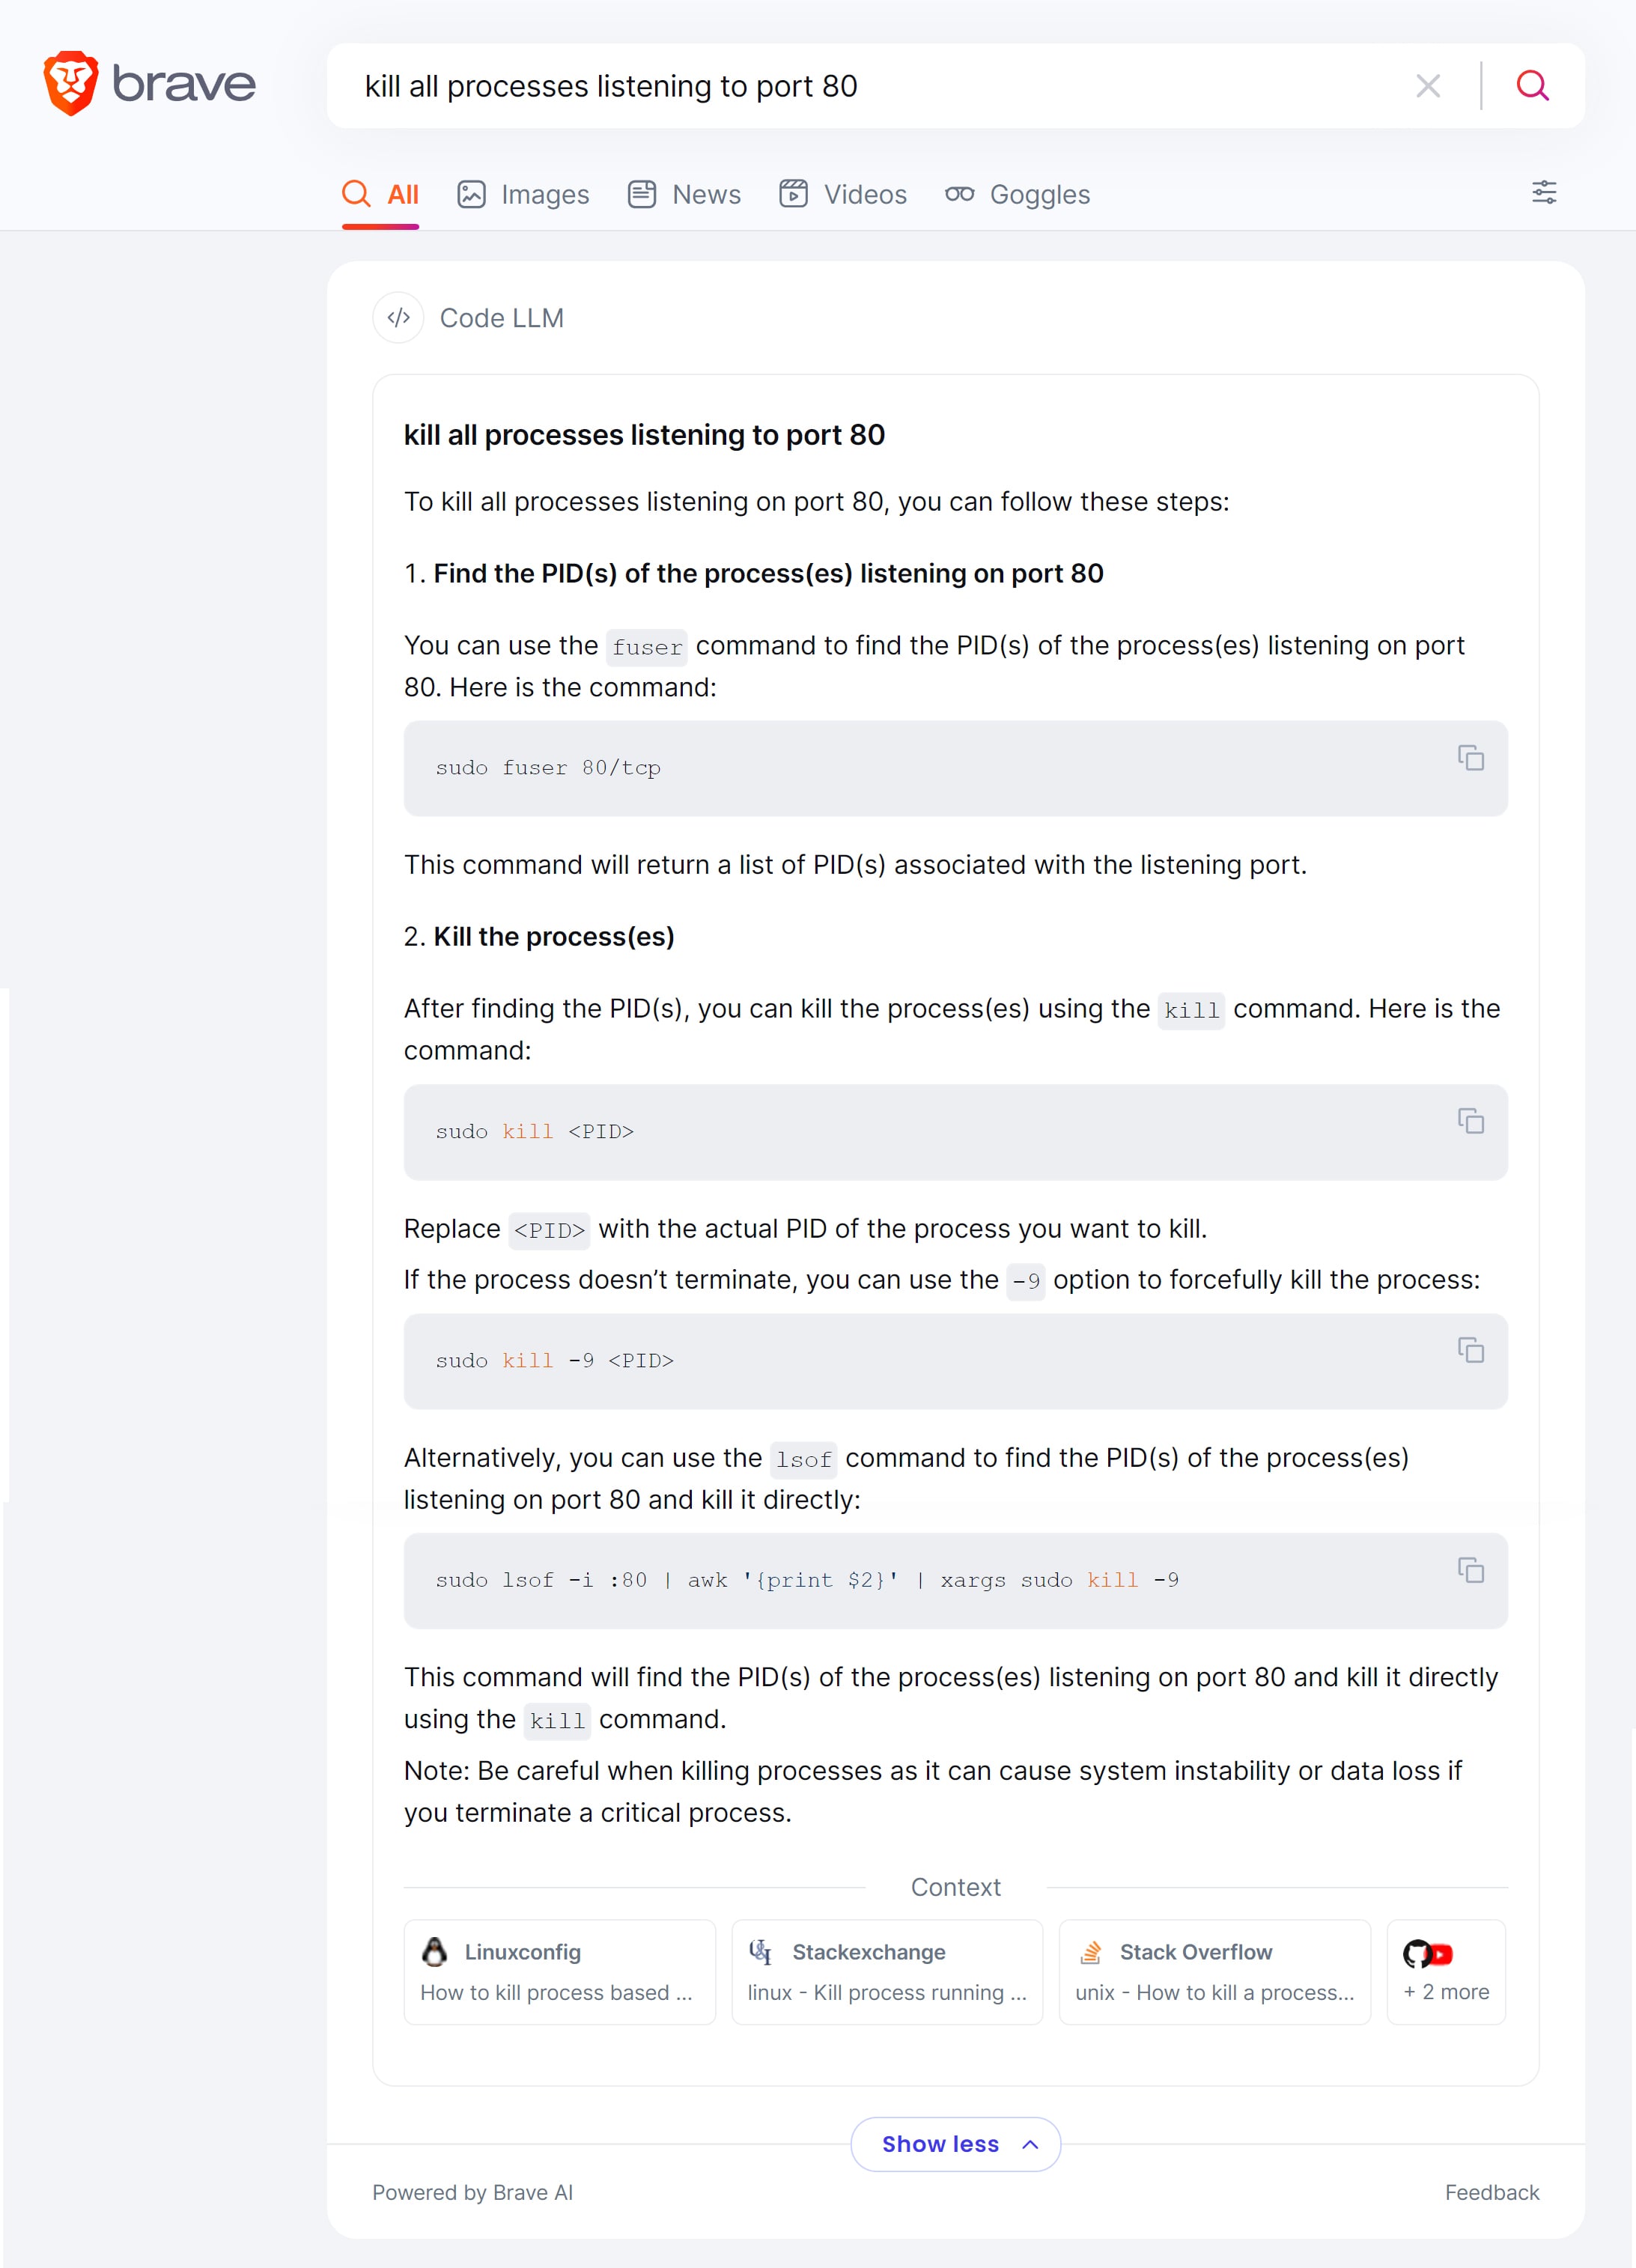Clear the search query with X icon

[x=1428, y=86]
